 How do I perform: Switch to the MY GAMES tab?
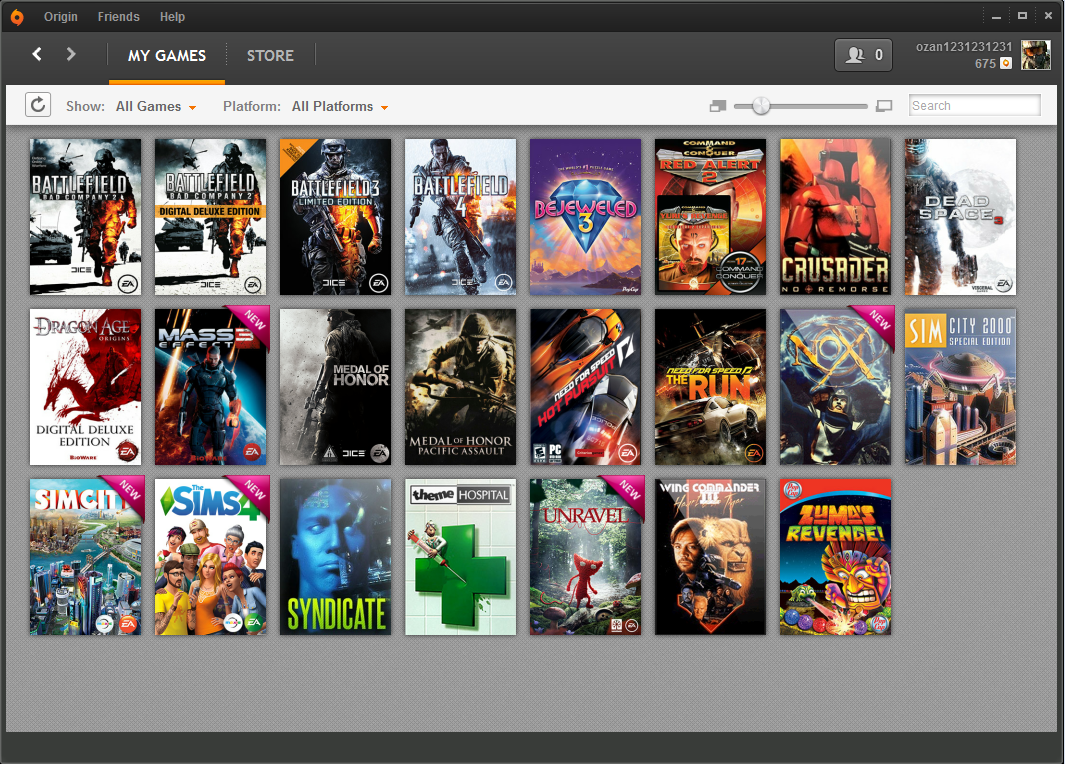click(166, 56)
